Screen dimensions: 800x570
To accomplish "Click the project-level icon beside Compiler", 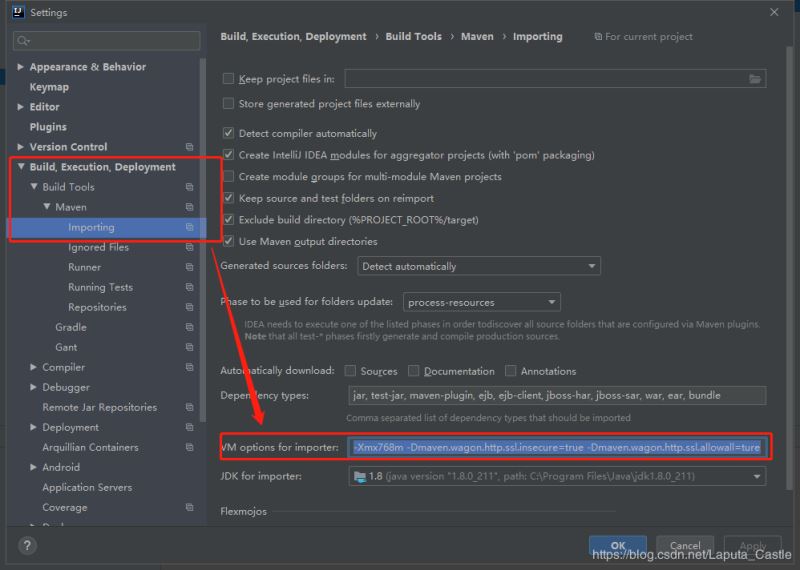I will 189,367.
